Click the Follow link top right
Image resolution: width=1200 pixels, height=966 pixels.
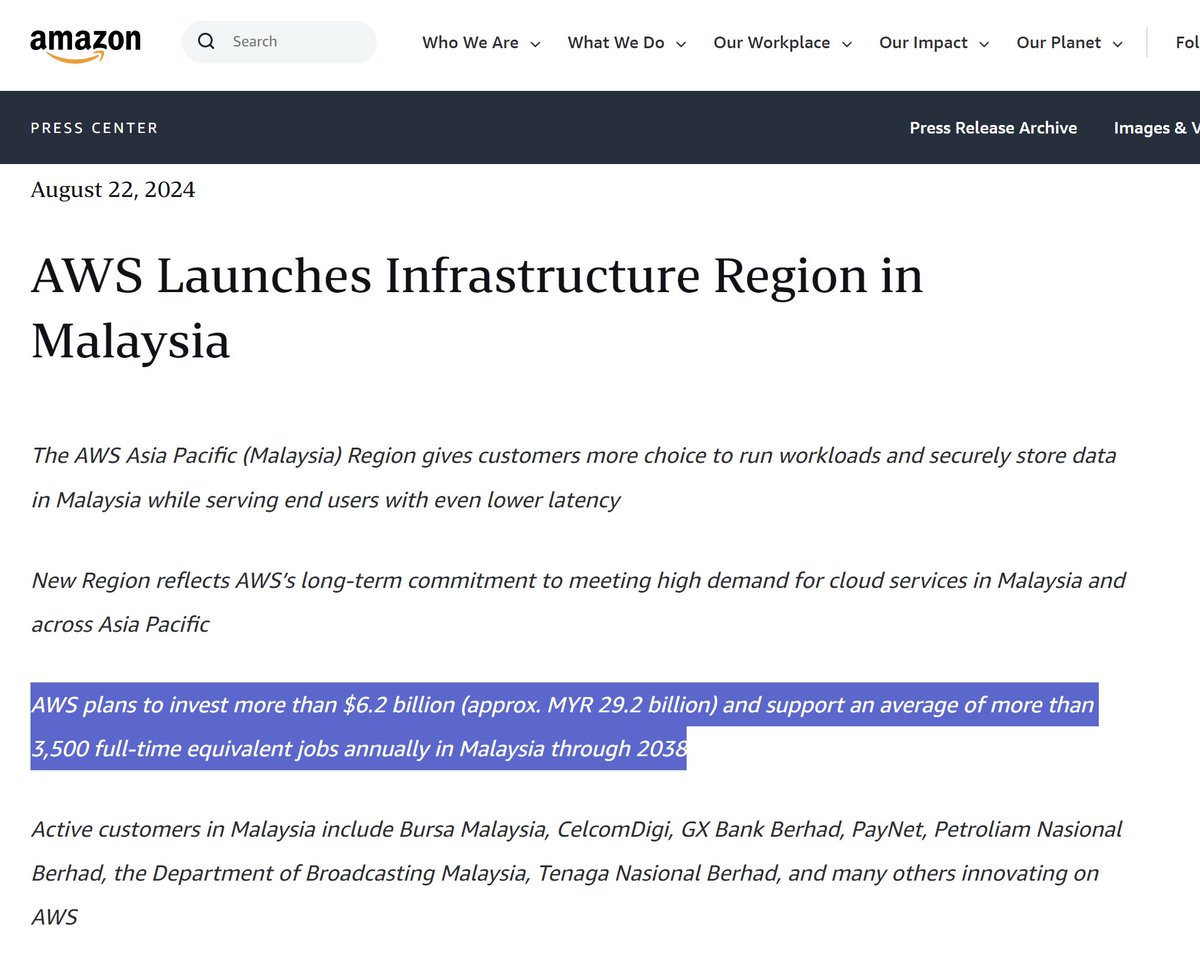1186,43
